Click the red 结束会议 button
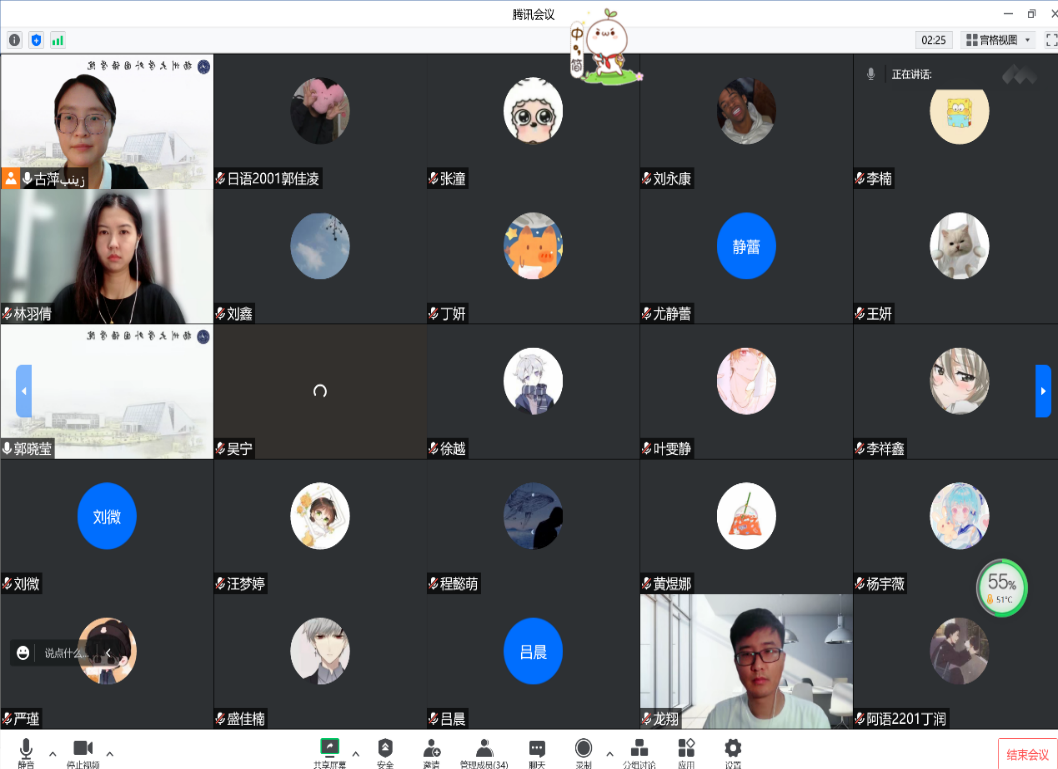Viewport: 1058px width, 769px height. pos(1027,755)
